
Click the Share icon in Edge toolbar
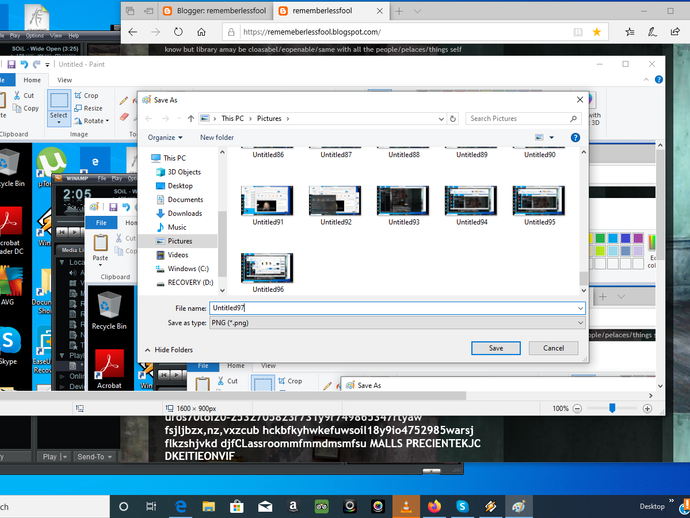pos(675,32)
